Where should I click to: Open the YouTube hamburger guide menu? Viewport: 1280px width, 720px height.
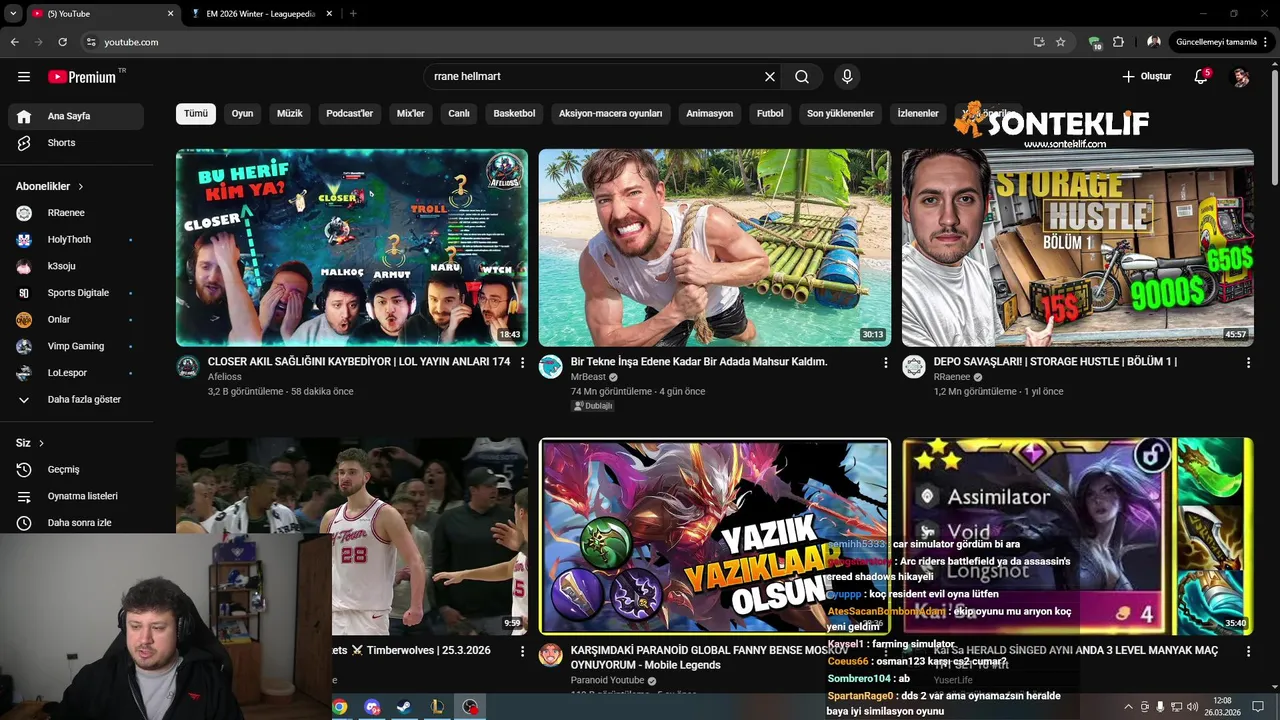click(24, 77)
